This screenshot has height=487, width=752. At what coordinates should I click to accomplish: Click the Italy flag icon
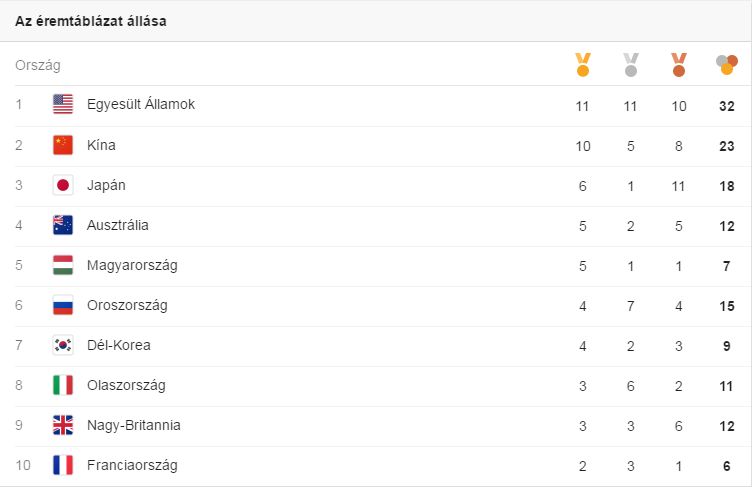(x=63, y=385)
